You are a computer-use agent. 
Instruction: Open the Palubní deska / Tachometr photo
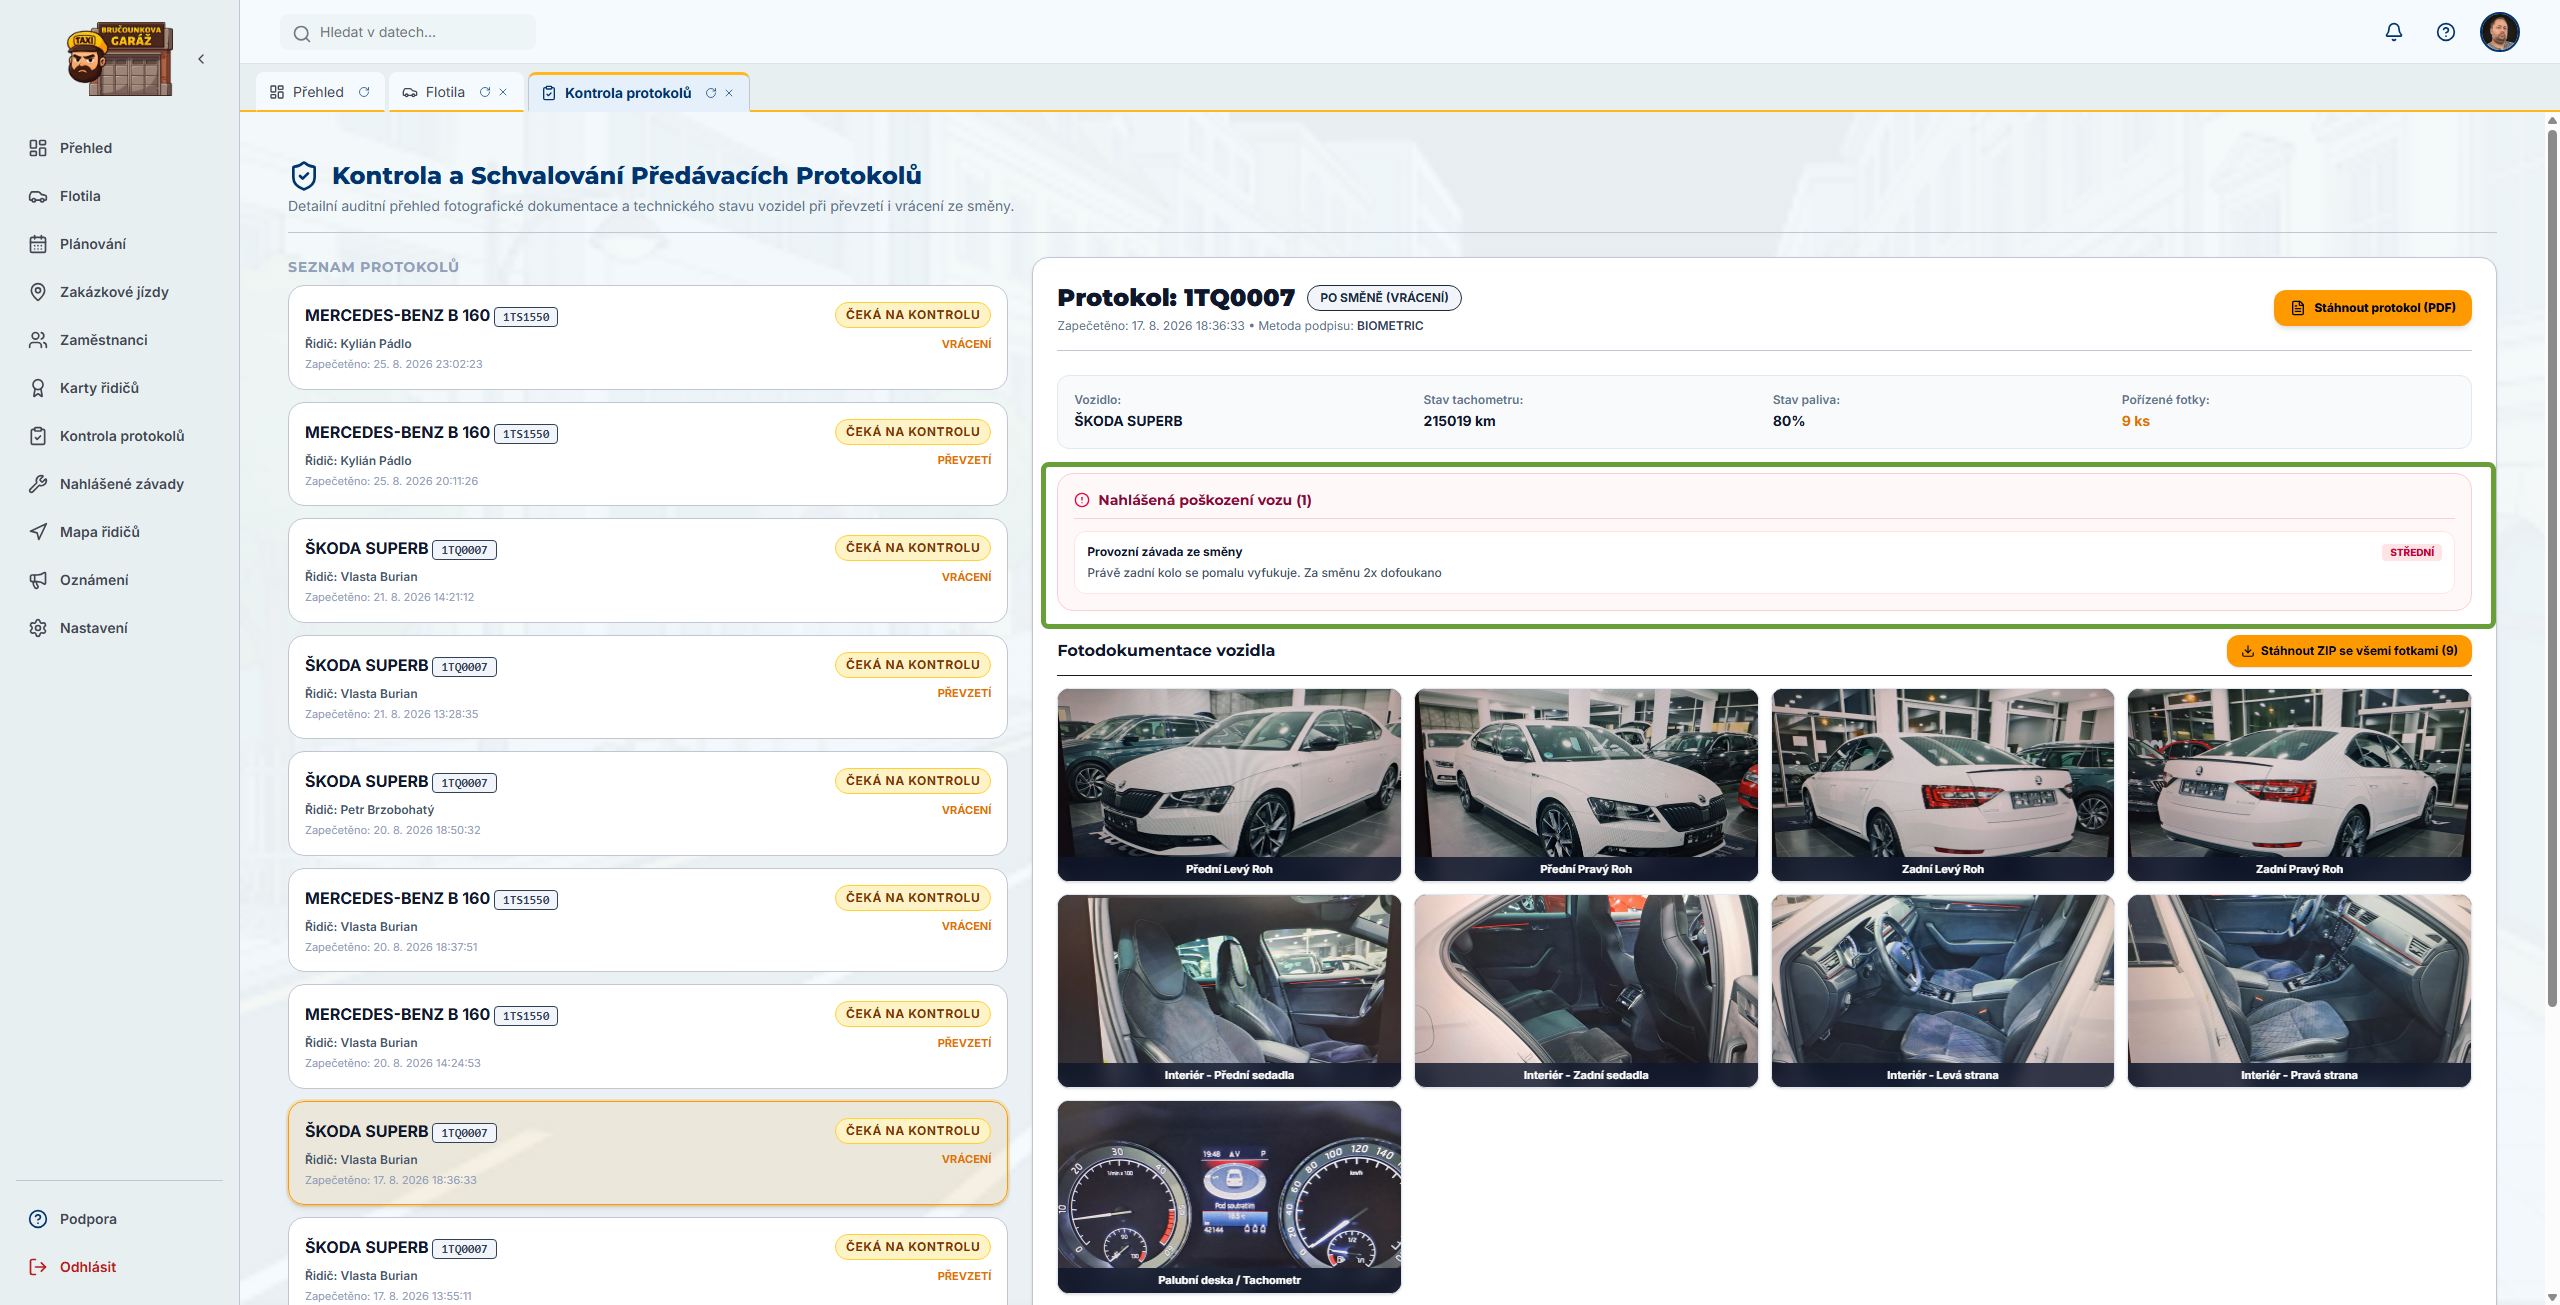point(1229,1196)
